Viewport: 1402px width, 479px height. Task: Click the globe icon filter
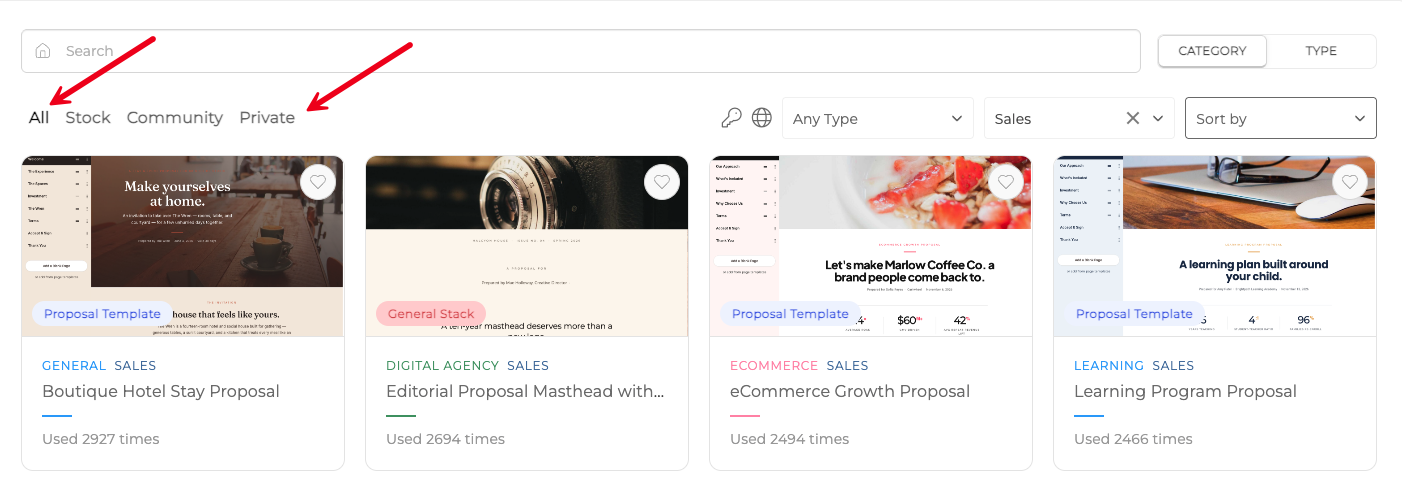(x=762, y=118)
